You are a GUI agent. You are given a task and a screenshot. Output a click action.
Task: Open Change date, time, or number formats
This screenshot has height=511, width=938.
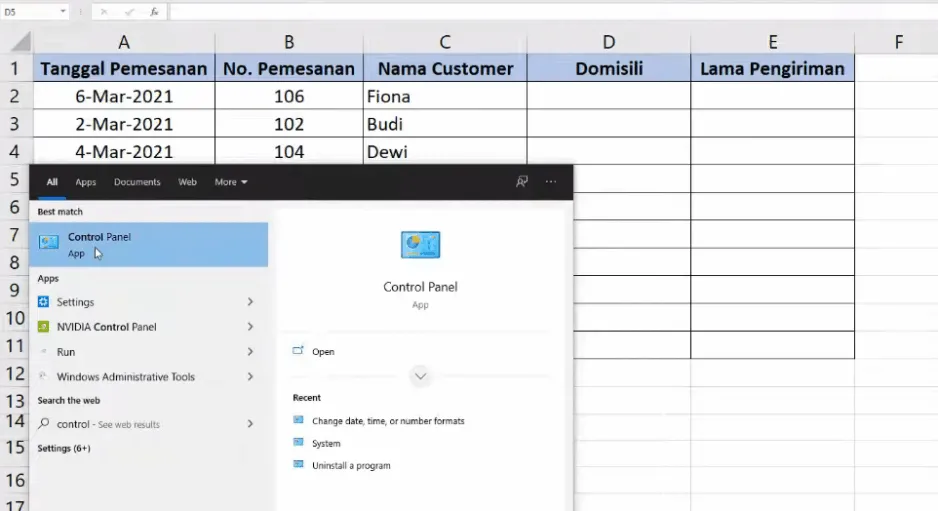coord(388,421)
